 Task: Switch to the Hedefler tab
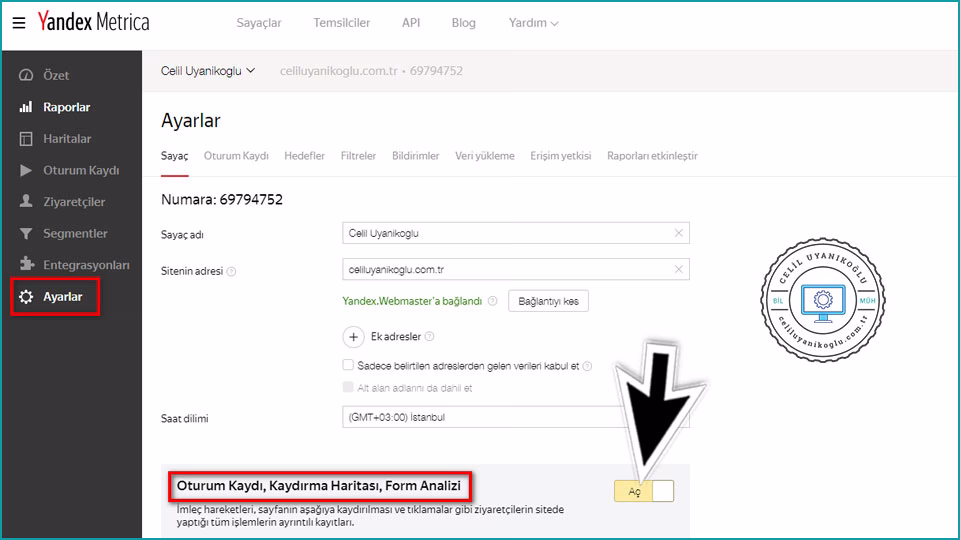click(304, 156)
